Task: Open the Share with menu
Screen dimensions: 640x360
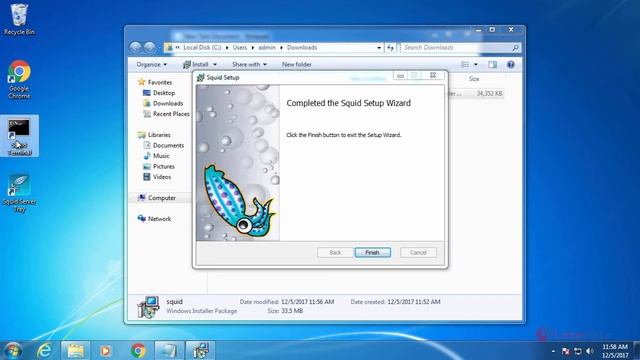Action: click(x=249, y=64)
